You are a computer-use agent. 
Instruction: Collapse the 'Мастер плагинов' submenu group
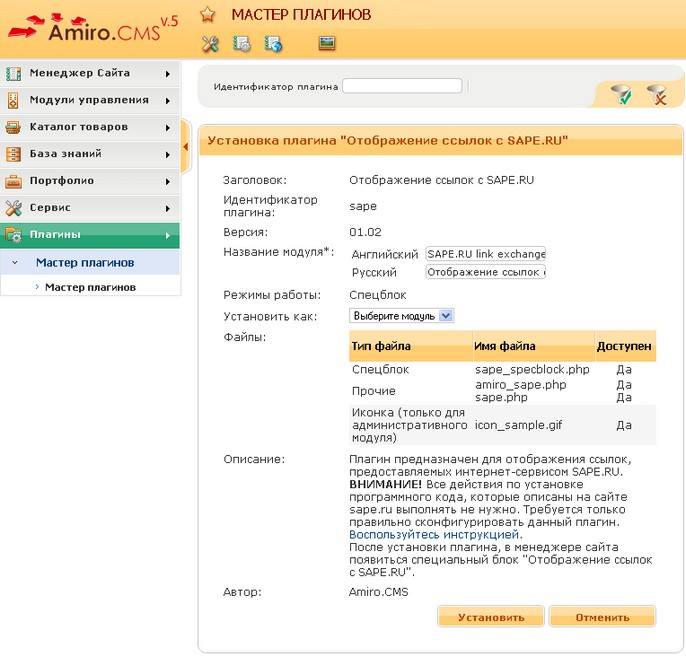16,263
